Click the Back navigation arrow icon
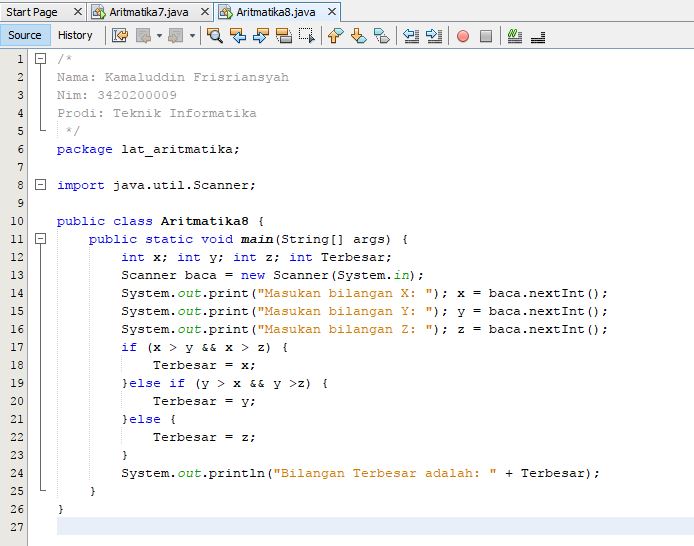694x546 pixels. tap(143, 35)
